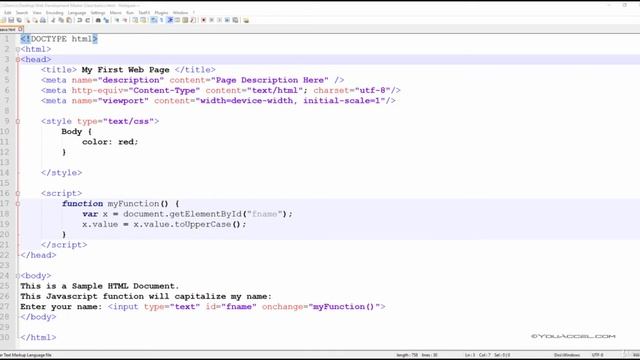Open the View menu
This screenshot has height=360, width=640.
pos(37,13)
